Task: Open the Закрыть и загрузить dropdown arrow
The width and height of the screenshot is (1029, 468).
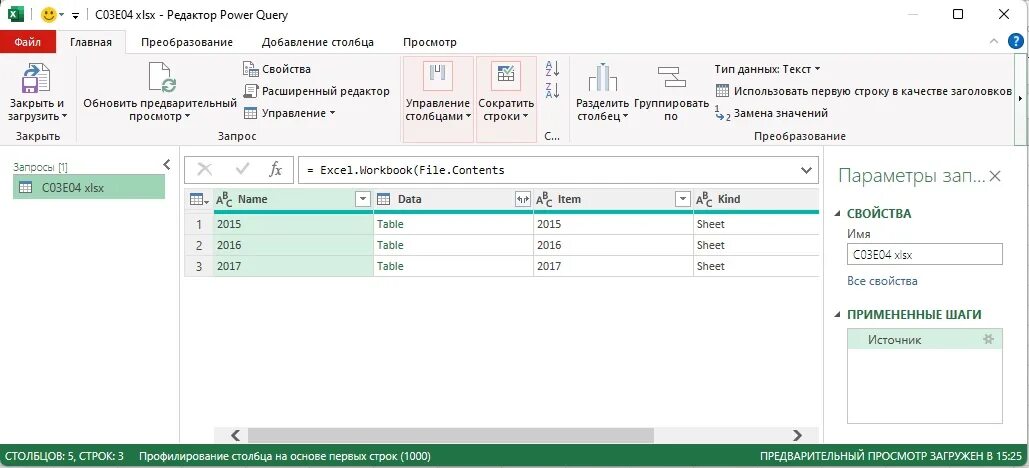Action: pyautogui.click(x=64, y=117)
